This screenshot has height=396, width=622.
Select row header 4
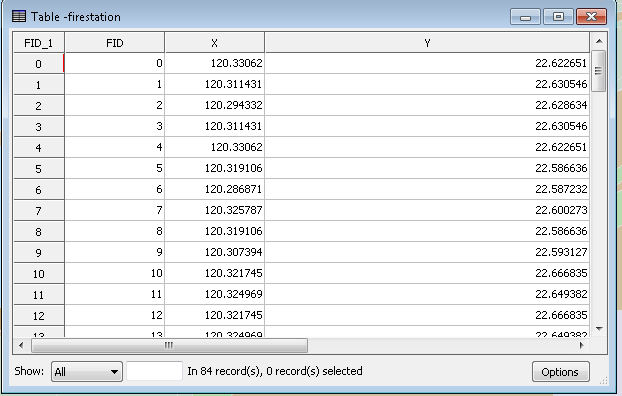point(38,148)
